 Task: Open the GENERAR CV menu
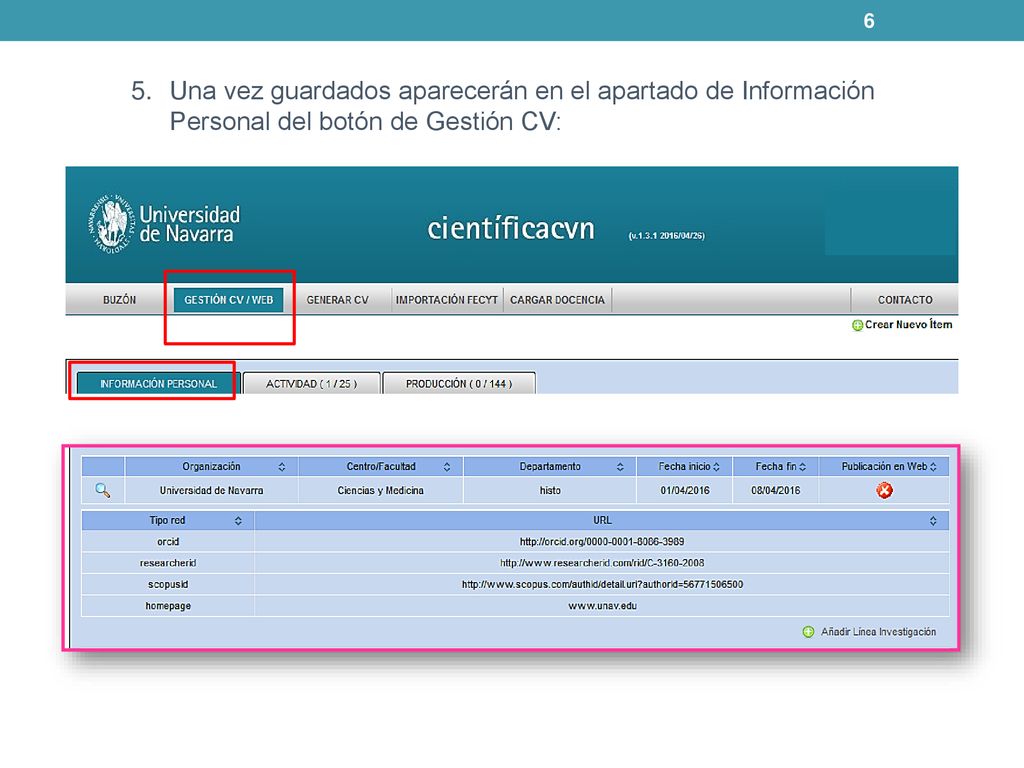tap(338, 300)
